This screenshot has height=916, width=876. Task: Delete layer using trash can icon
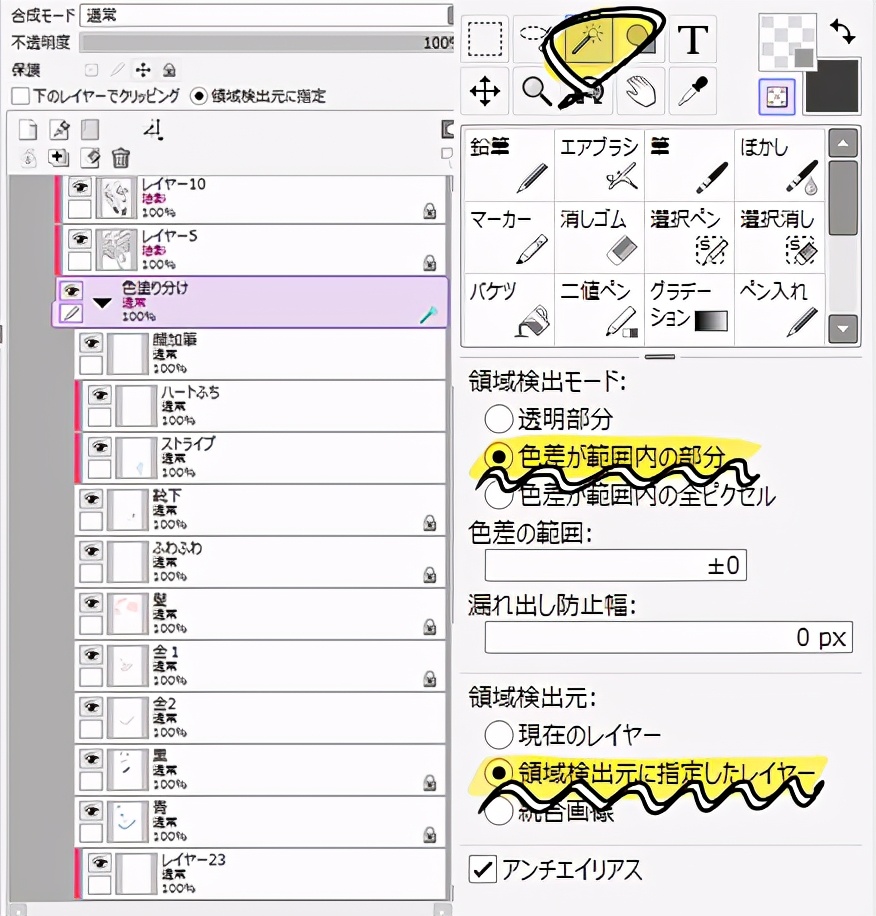click(x=121, y=157)
